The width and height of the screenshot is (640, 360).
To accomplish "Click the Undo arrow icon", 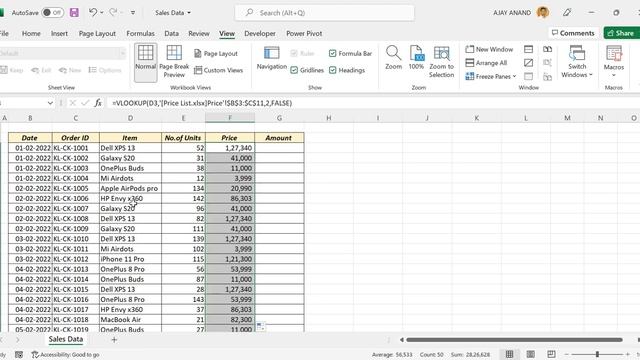I will [x=93, y=13].
